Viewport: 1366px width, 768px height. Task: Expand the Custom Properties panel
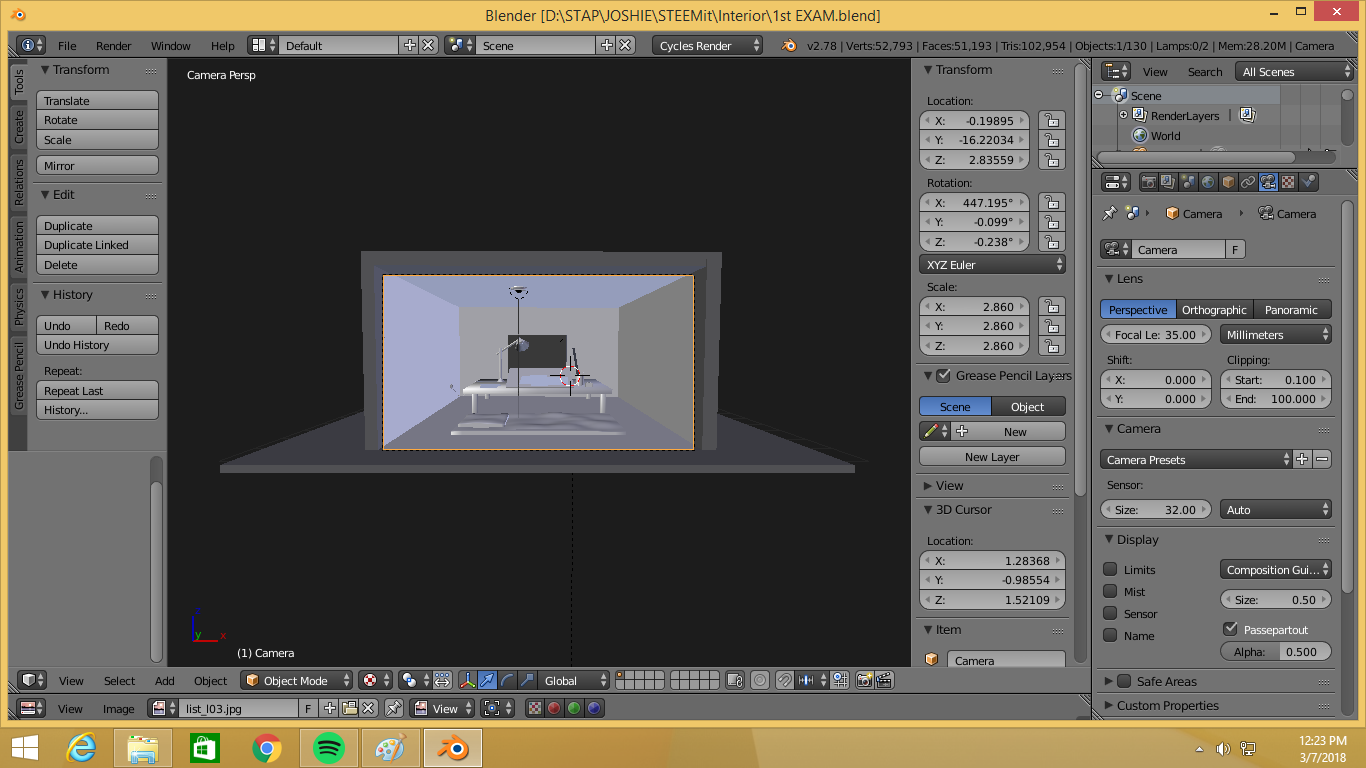pyautogui.click(x=1167, y=705)
